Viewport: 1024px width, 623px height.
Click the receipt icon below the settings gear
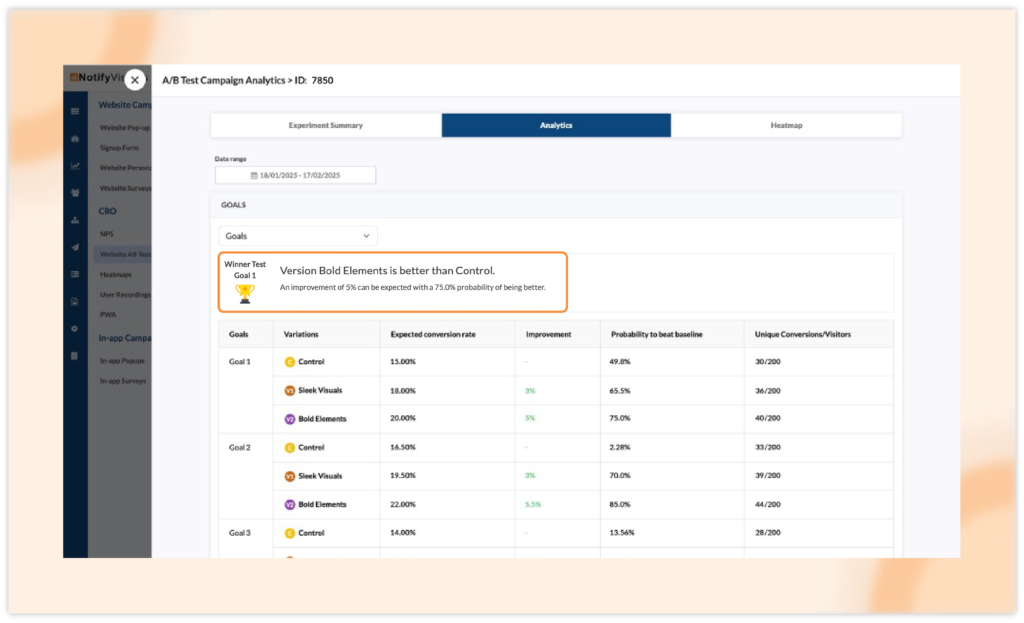[74, 356]
